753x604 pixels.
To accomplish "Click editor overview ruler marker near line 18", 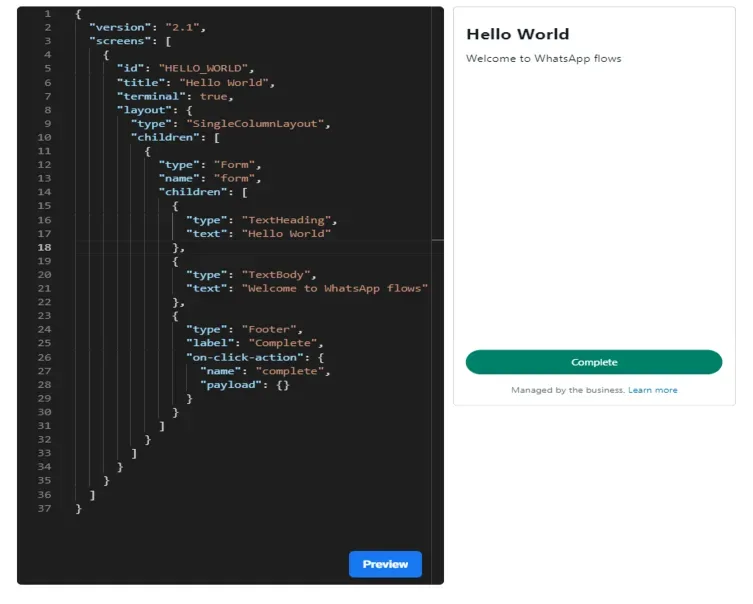I will (x=437, y=240).
